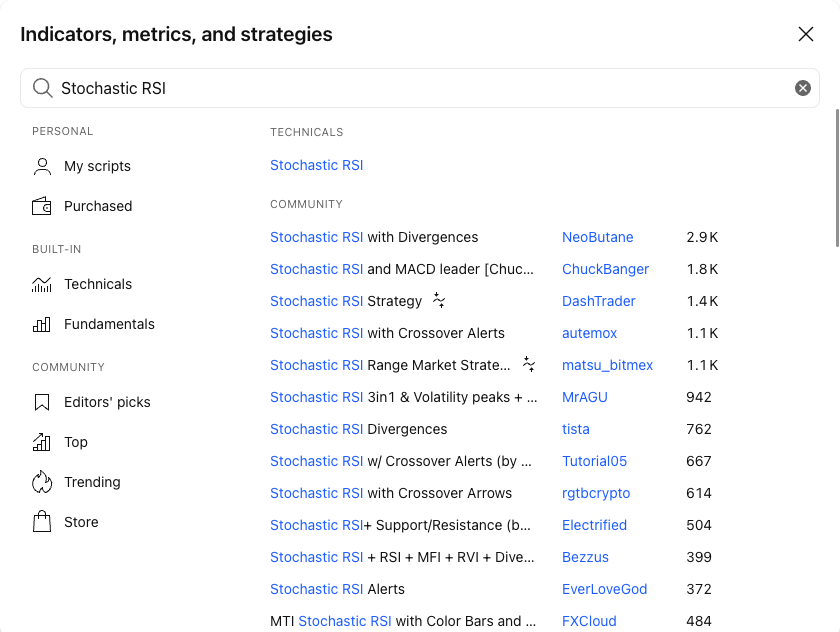Open author NeoButane's profile
The width and height of the screenshot is (840, 632).
tap(597, 237)
